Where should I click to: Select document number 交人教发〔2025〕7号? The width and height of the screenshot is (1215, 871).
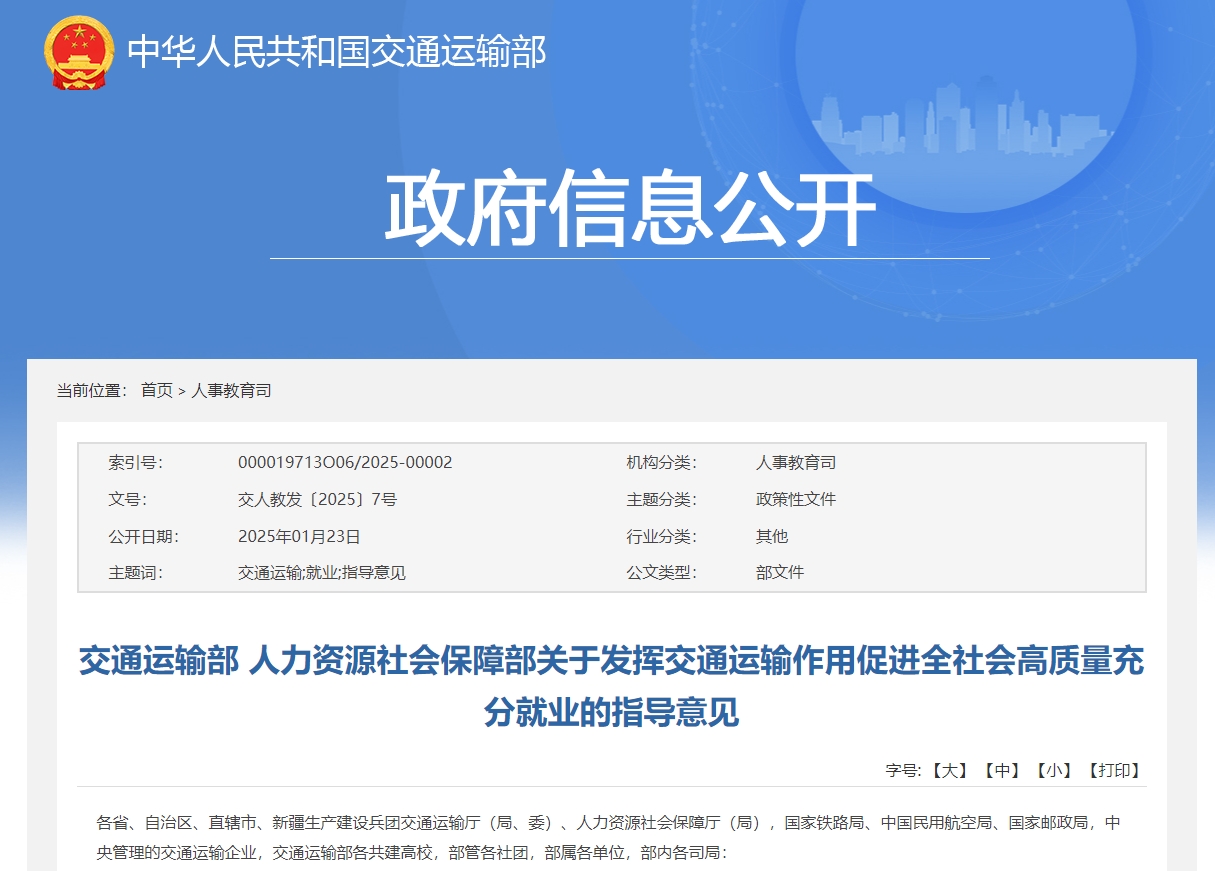[317, 499]
